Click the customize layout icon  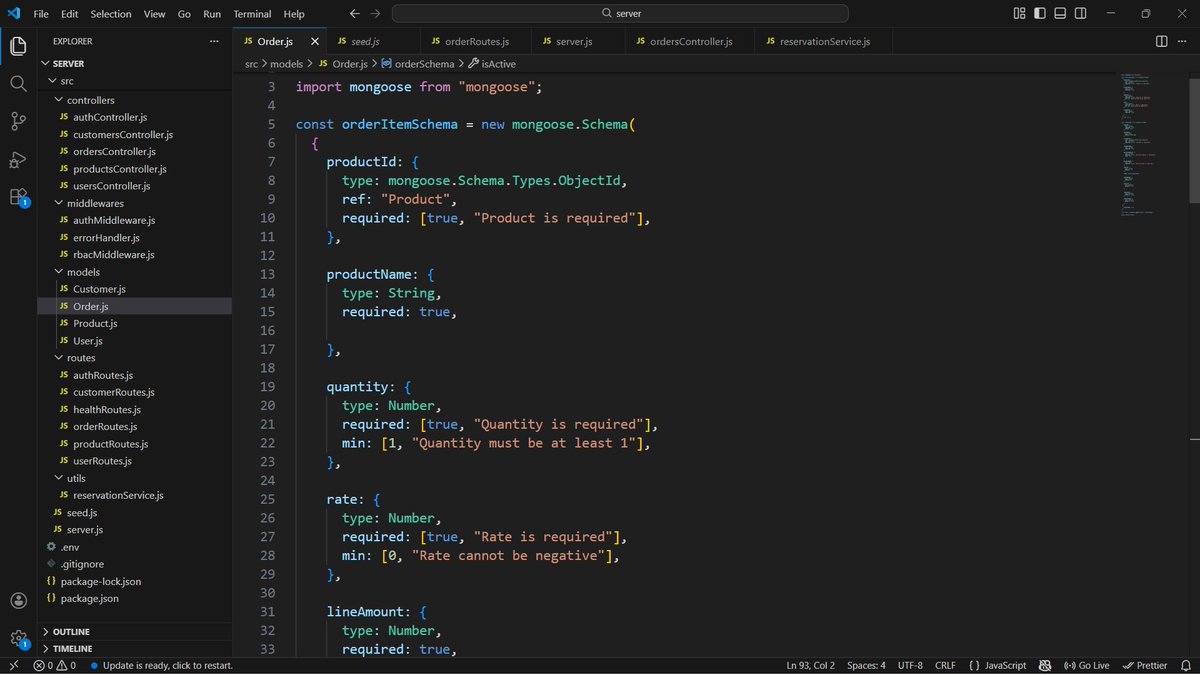[1019, 14]
